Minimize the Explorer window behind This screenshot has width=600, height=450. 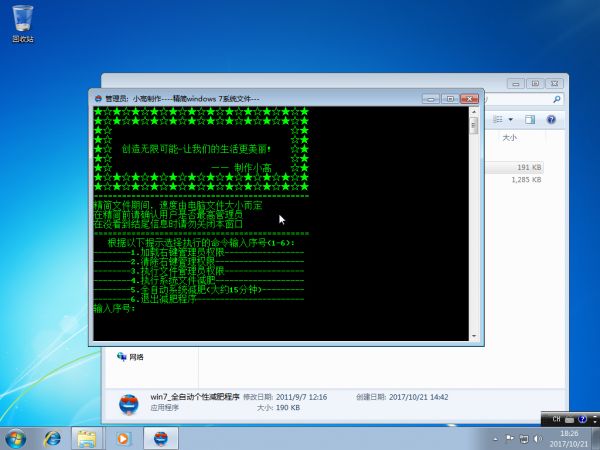[x=516, y=83]
